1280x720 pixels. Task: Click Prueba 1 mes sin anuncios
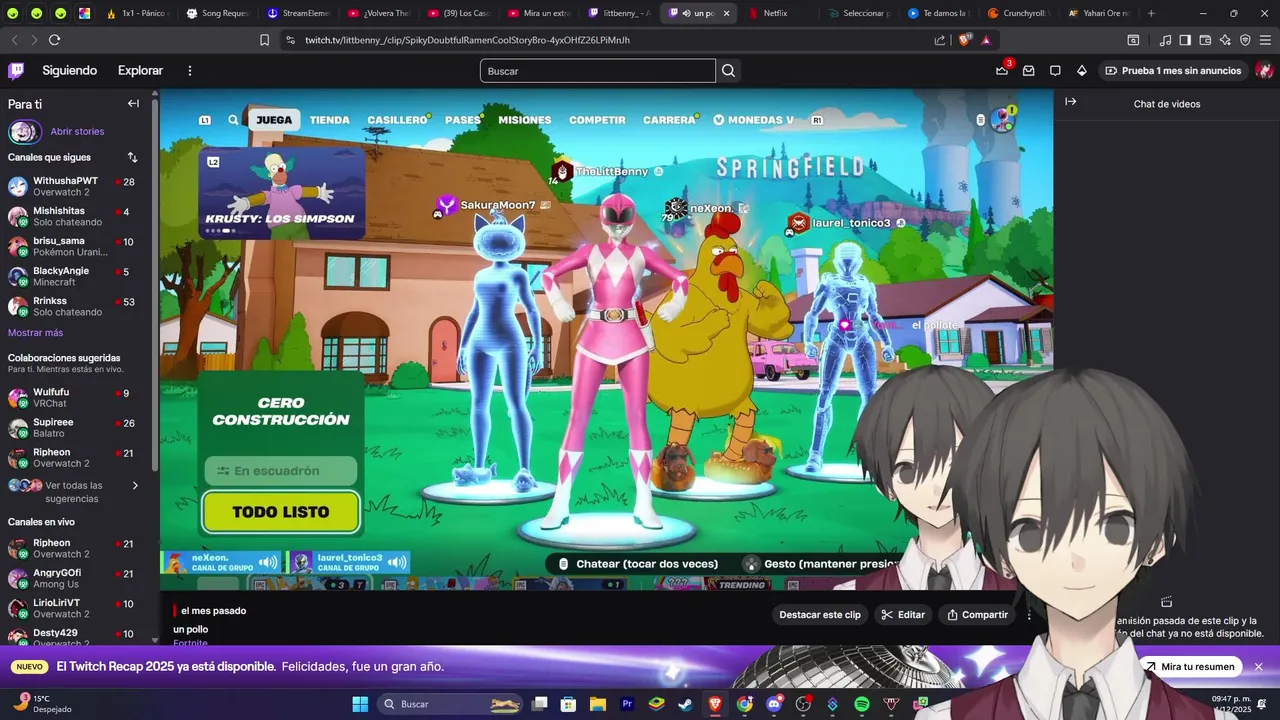(1173, 71)
